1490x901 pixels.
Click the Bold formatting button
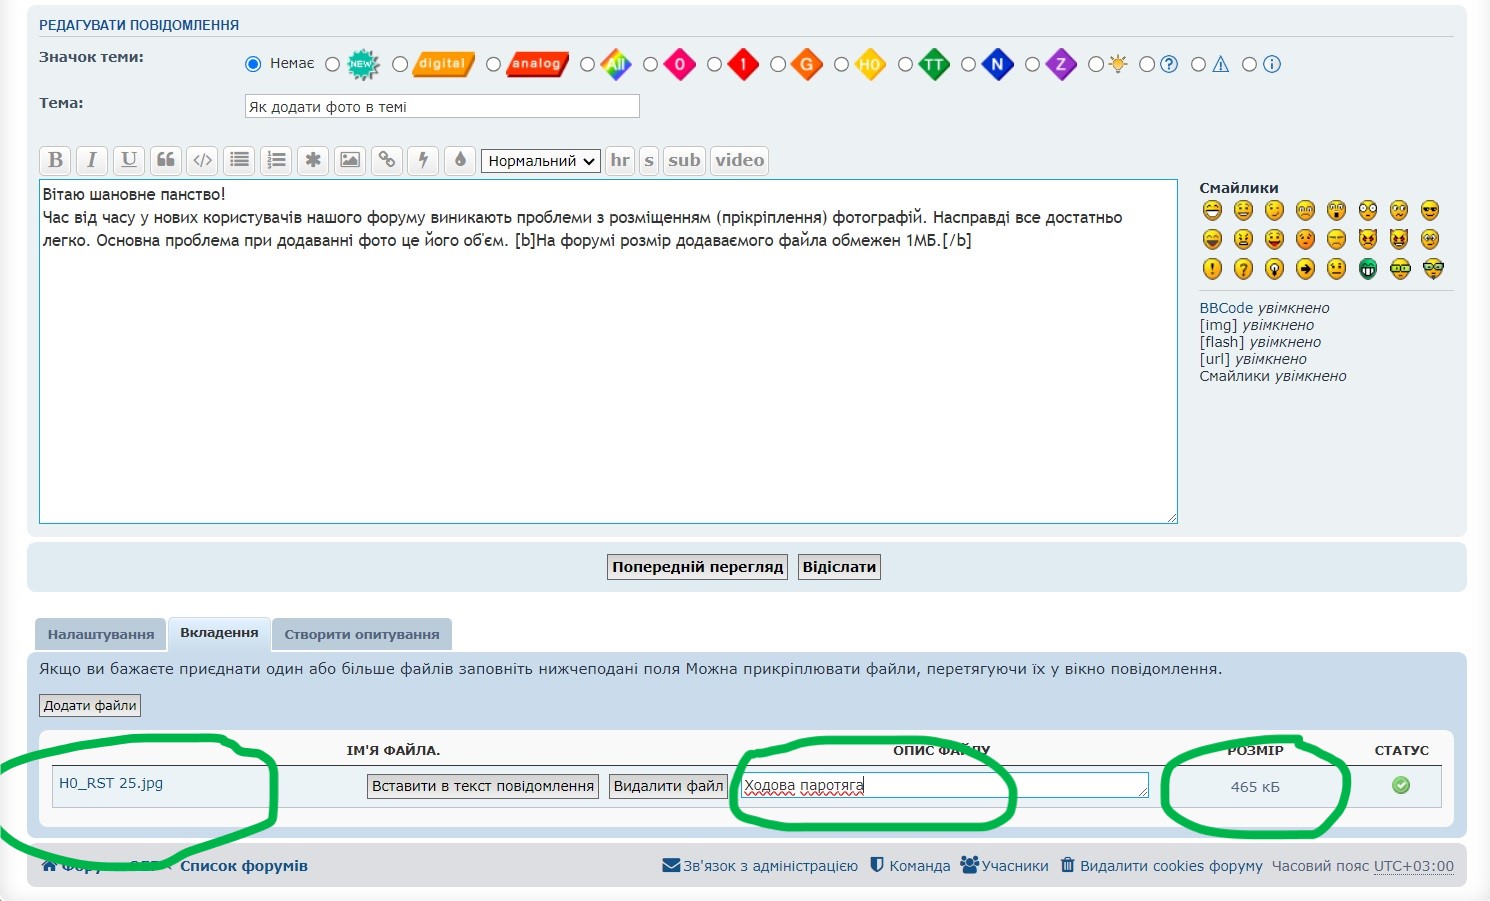coord(56,160)
